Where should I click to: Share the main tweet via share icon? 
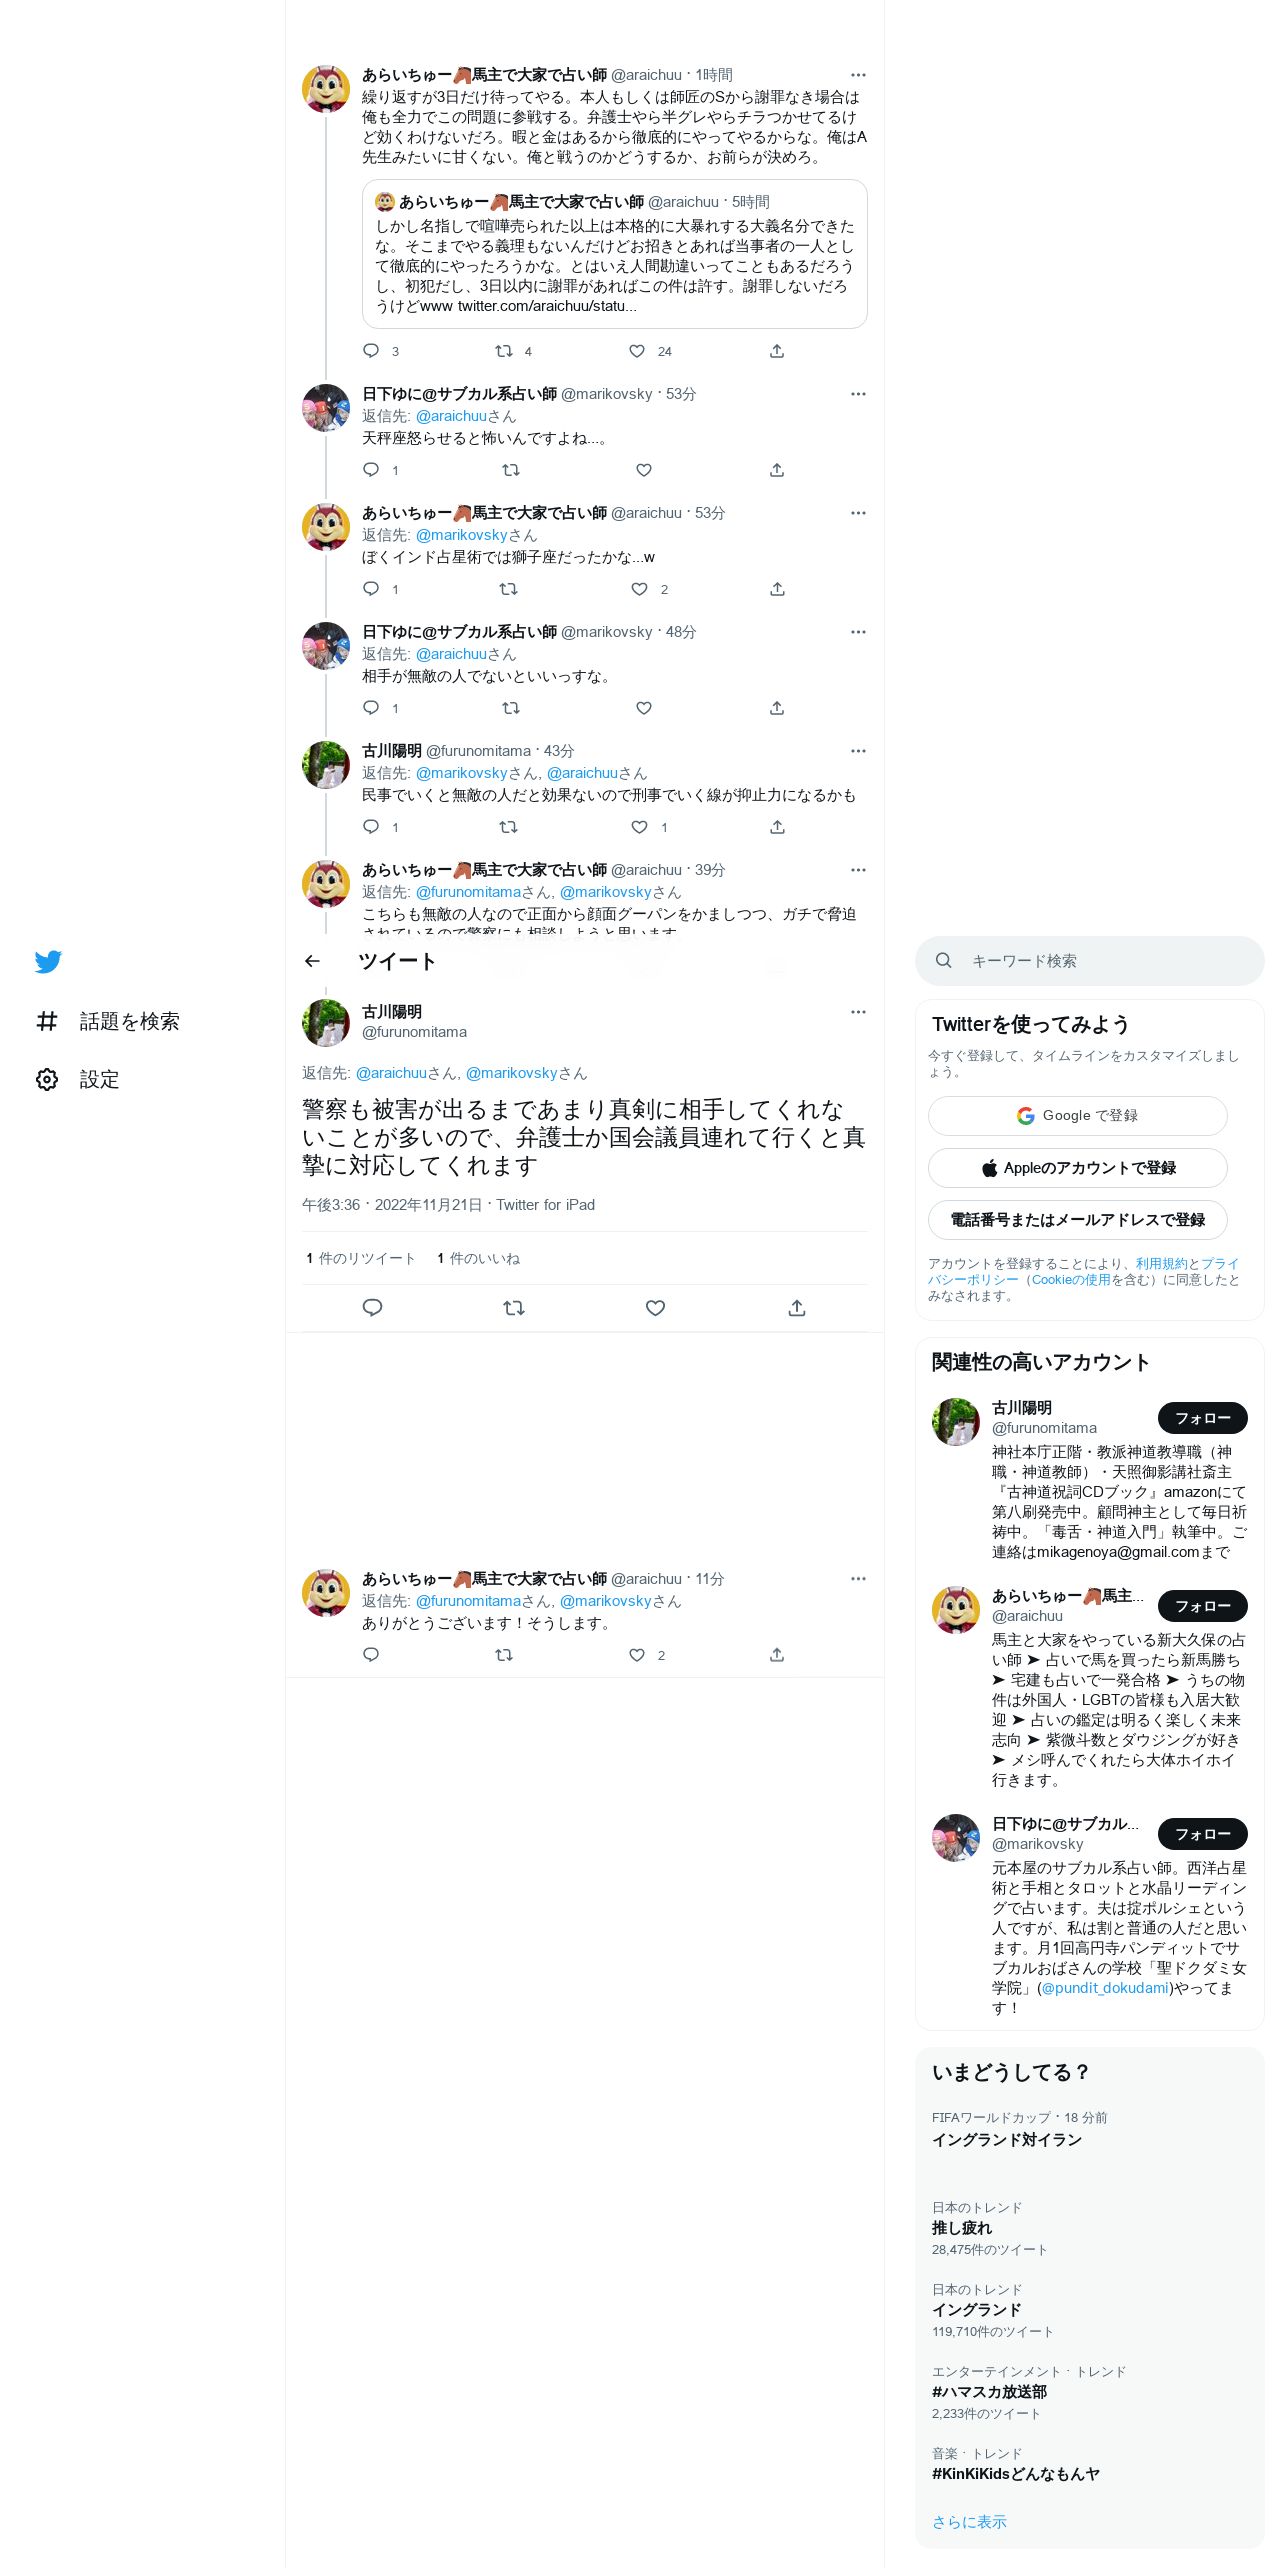[x=797, y=1307]
